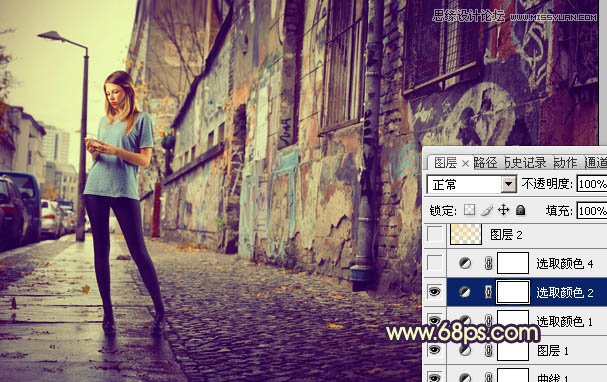This screenshot has width=607, height=382.
Task: Click the 选取颜色 2 mask link icon
Action: click(489, 292)
